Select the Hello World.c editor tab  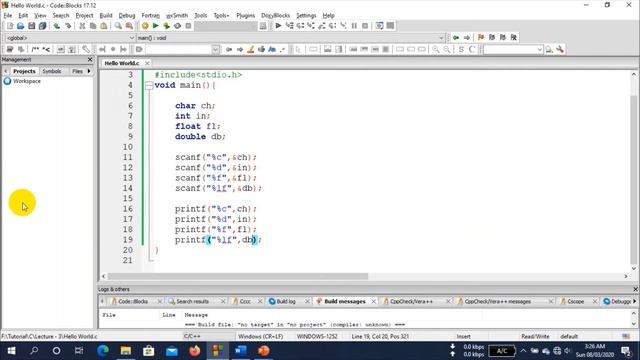[122, 63]
